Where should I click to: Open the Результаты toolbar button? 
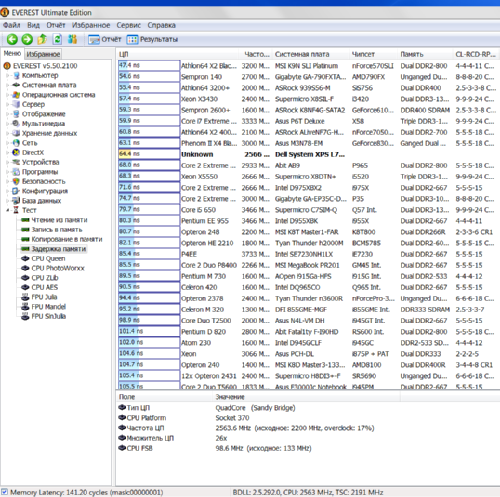(x=152, y=40)
